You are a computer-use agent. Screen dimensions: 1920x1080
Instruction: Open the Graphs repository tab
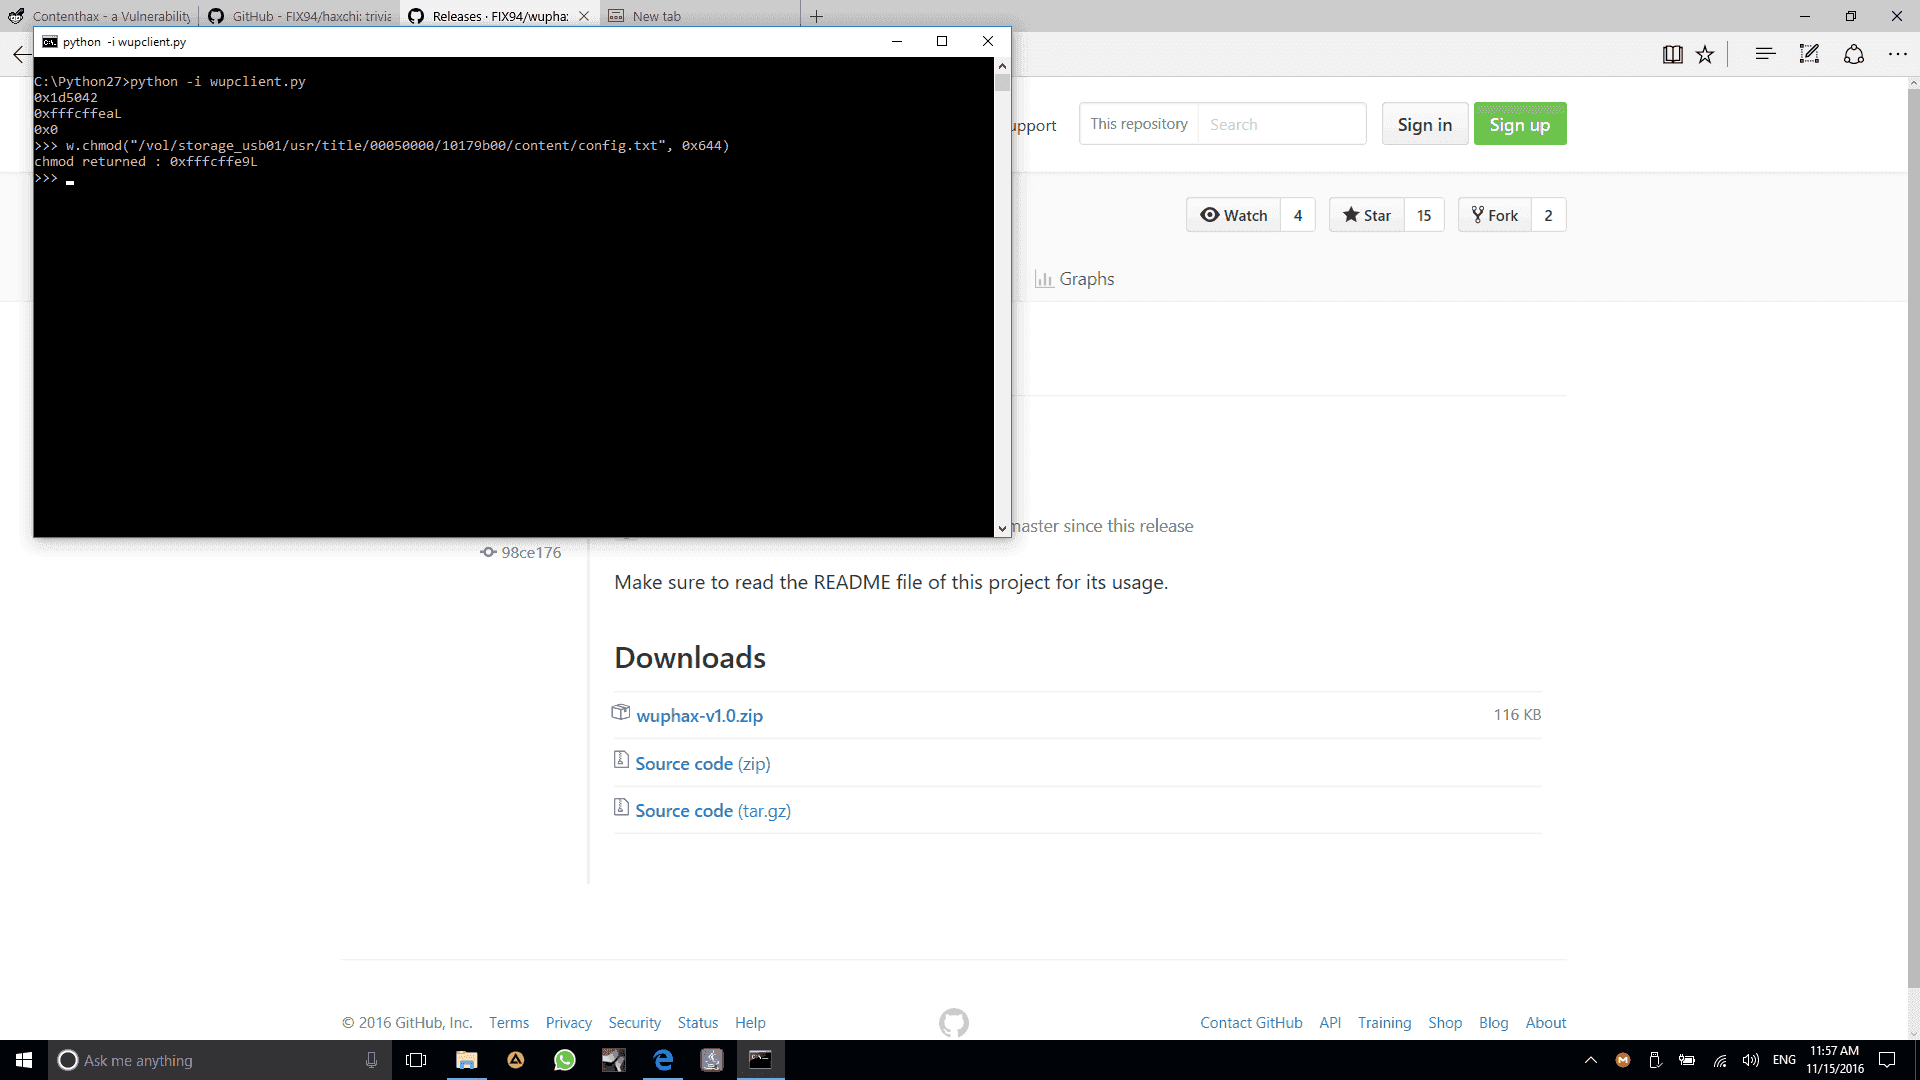[1075, 279]
